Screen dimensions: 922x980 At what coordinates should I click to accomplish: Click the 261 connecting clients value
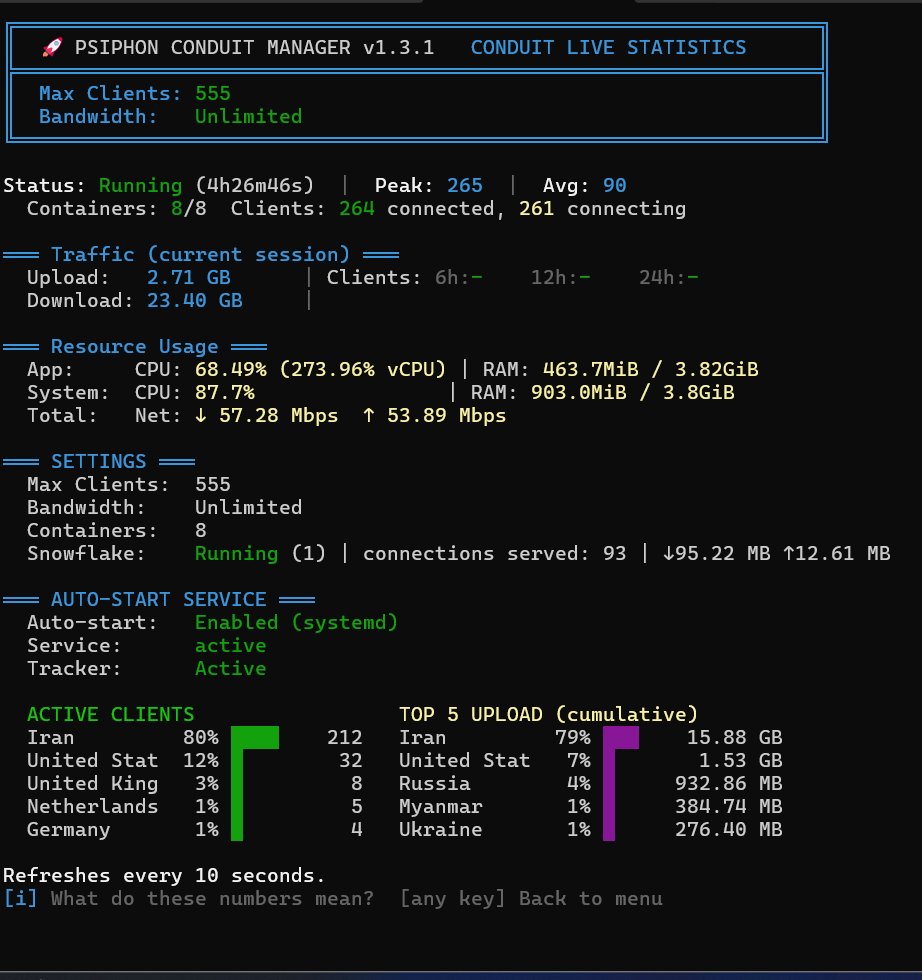coord(536,208)
